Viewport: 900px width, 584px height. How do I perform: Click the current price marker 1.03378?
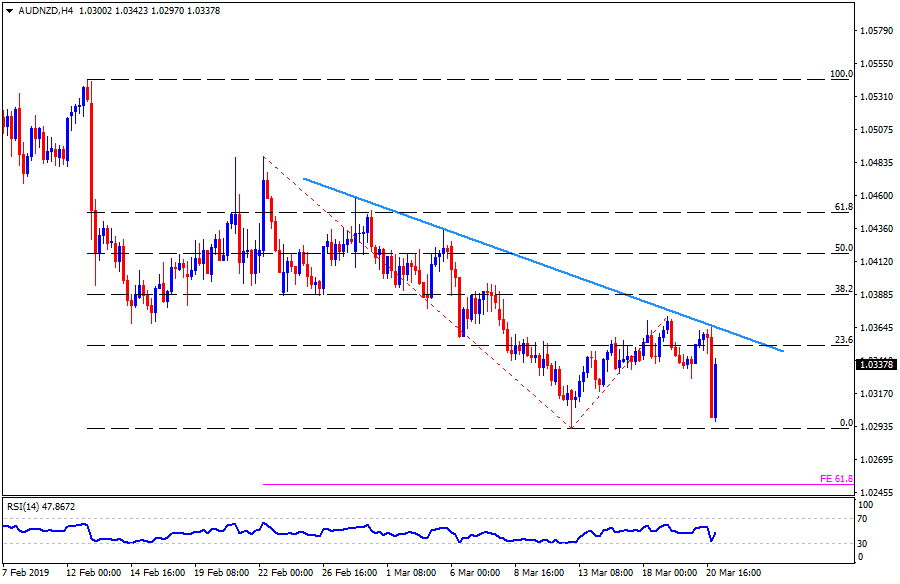pyautogui.click(x=876, y=365)
